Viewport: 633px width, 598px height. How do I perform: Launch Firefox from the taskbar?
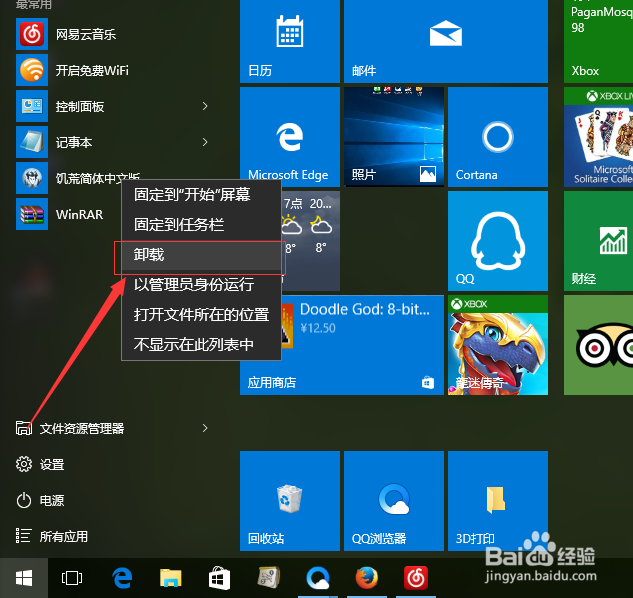coord(367,578)
